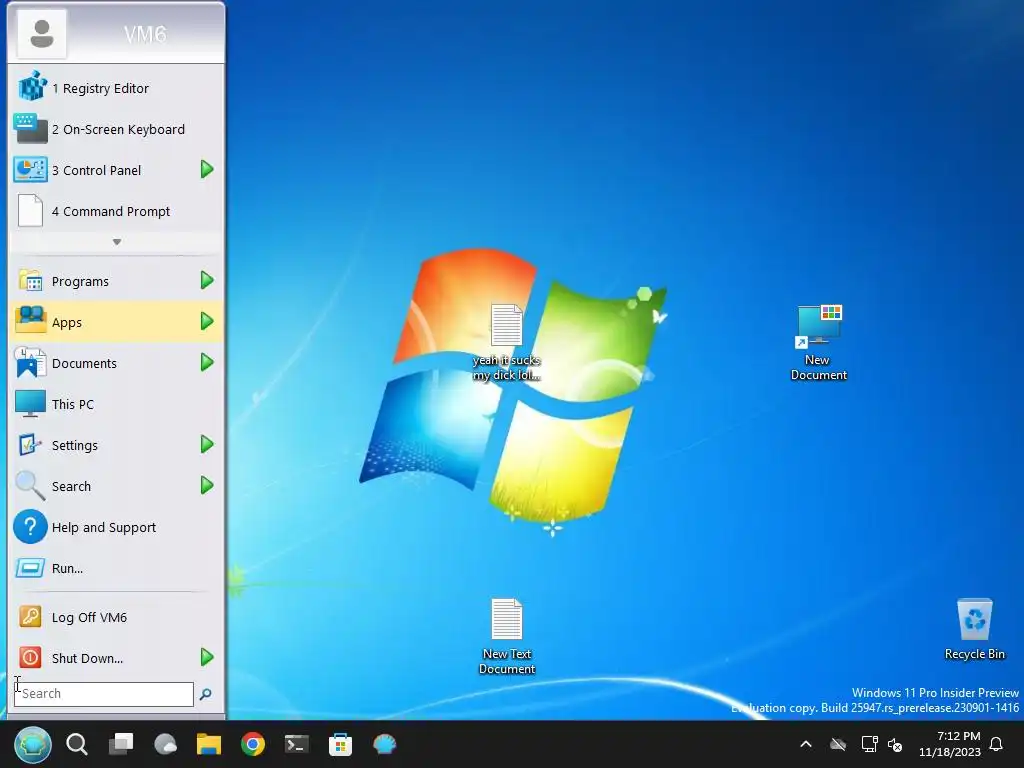Click the Settings icon in Start menu
This screenshot has height=768, width=1024.
[x=30, y=445]
